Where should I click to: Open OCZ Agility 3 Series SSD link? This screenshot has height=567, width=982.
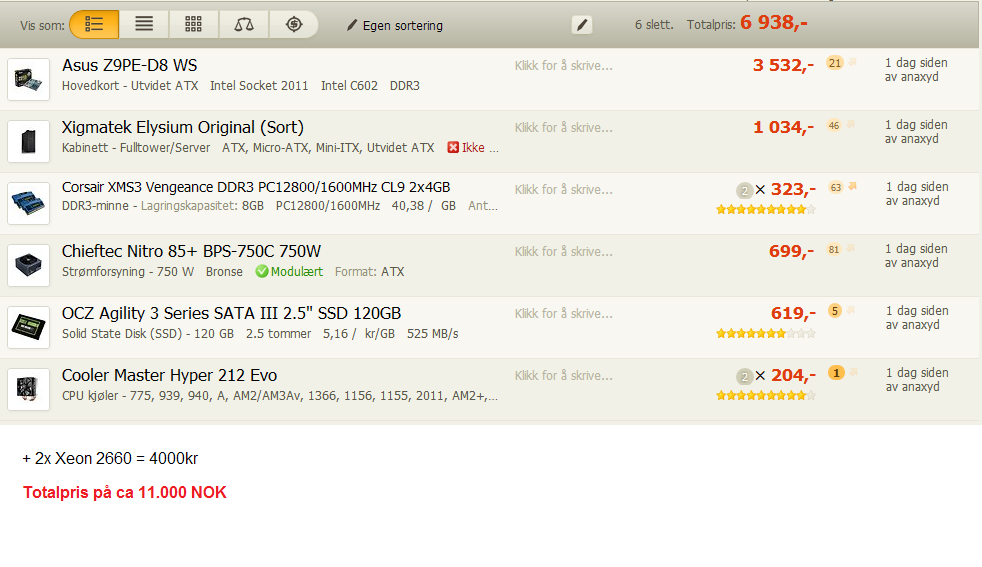pos(232,313)
